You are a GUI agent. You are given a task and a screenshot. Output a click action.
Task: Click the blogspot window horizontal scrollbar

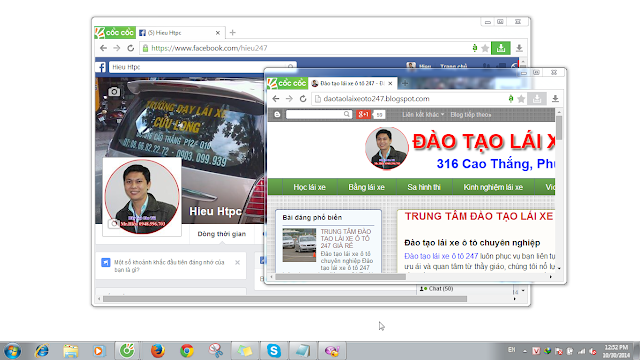pos(340,277)
